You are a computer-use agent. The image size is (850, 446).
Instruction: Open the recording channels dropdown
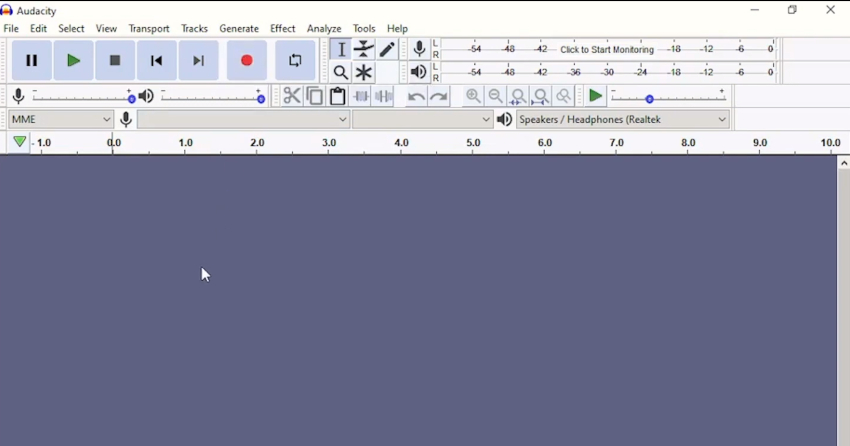[422, 119]
